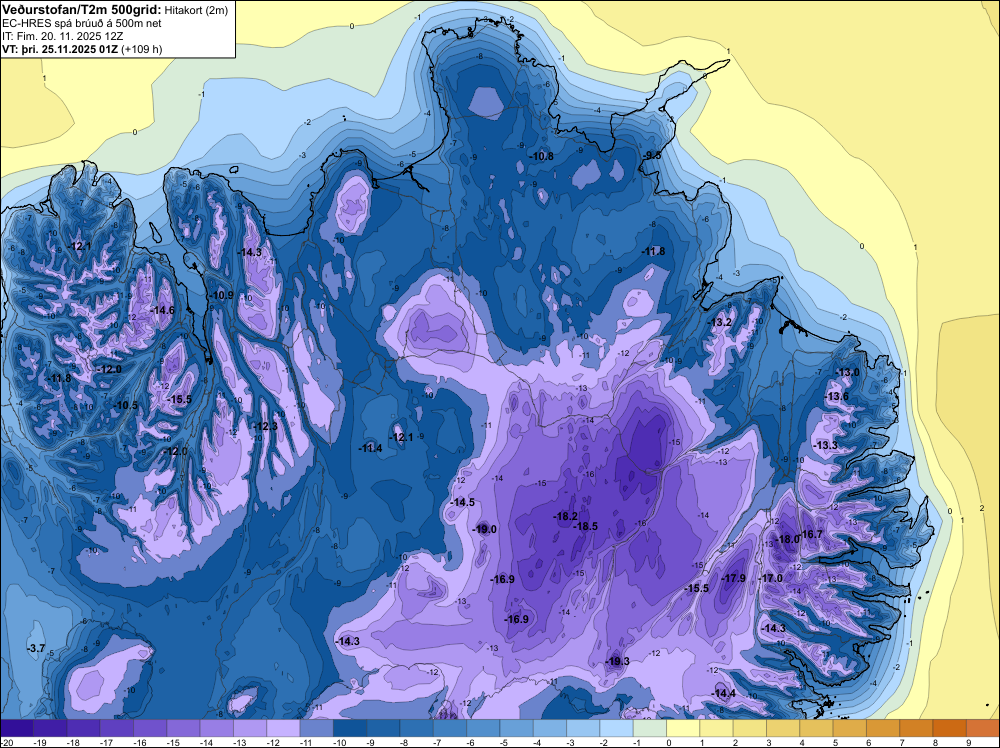Screen dimensions: 1000x748
Task: Select the -18.5 temperature value
Action: click(586, 526)
